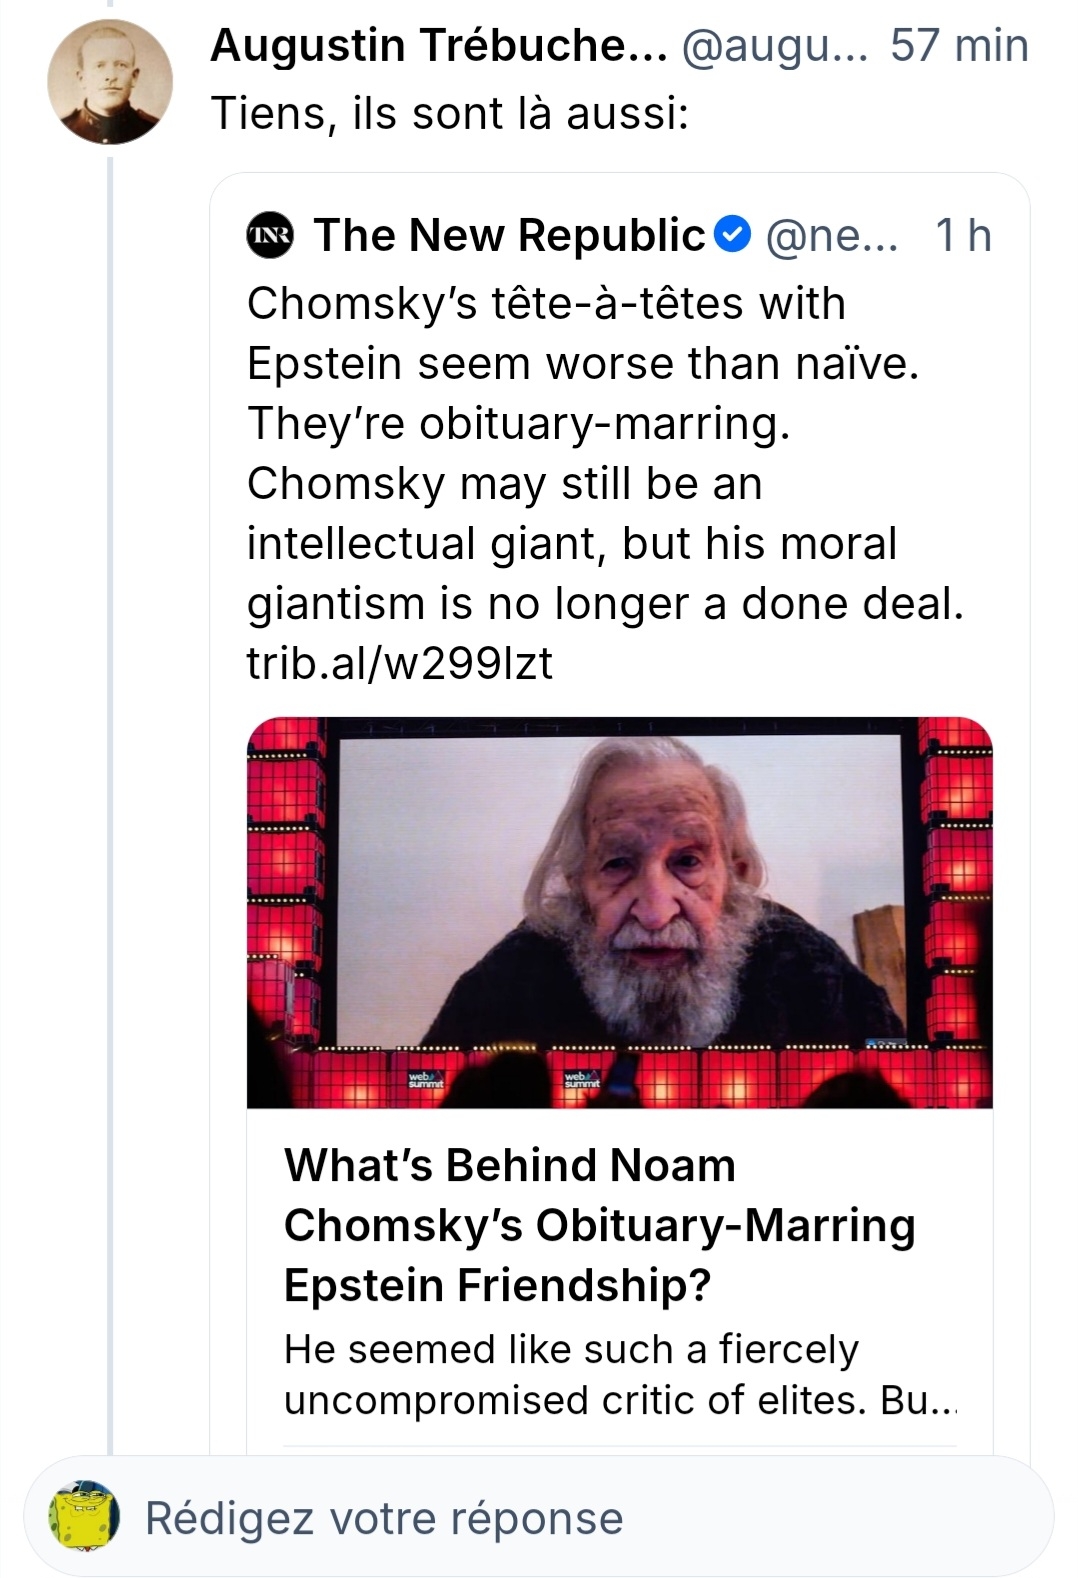Click the Augustin Trébuche display name

pyautogui.click(x=438, y=46)
